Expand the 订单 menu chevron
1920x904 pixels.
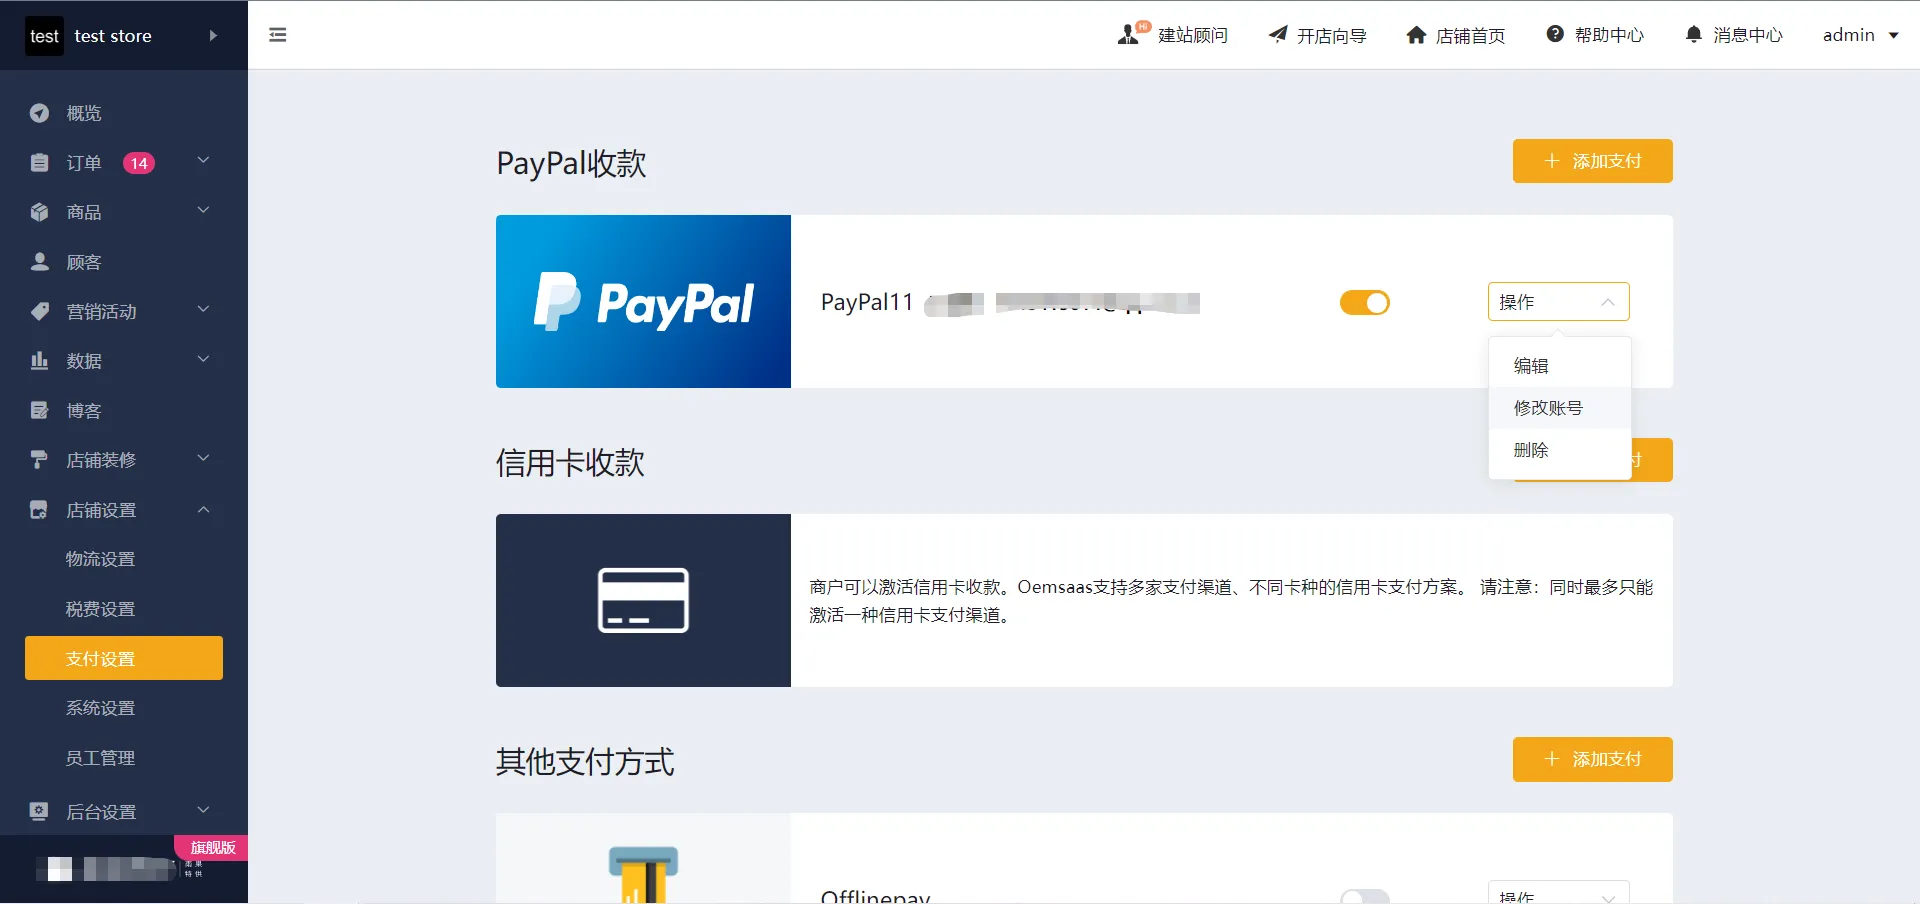(203, 160)
